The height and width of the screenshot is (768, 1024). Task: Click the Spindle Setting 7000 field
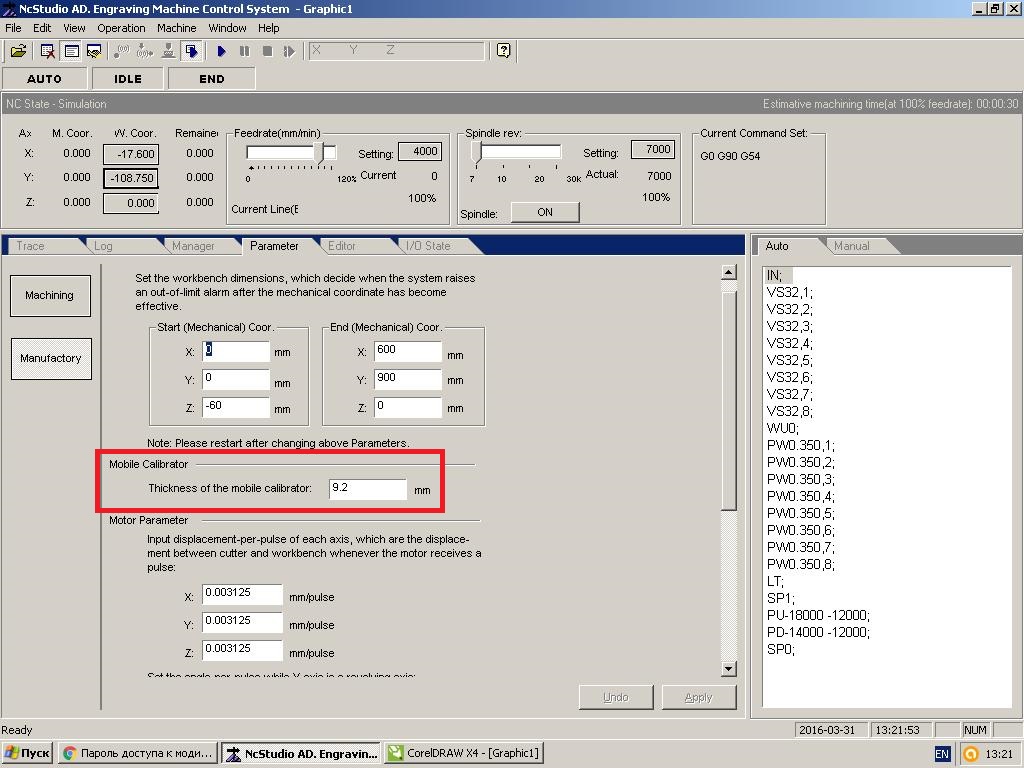(x=653, y=150)
